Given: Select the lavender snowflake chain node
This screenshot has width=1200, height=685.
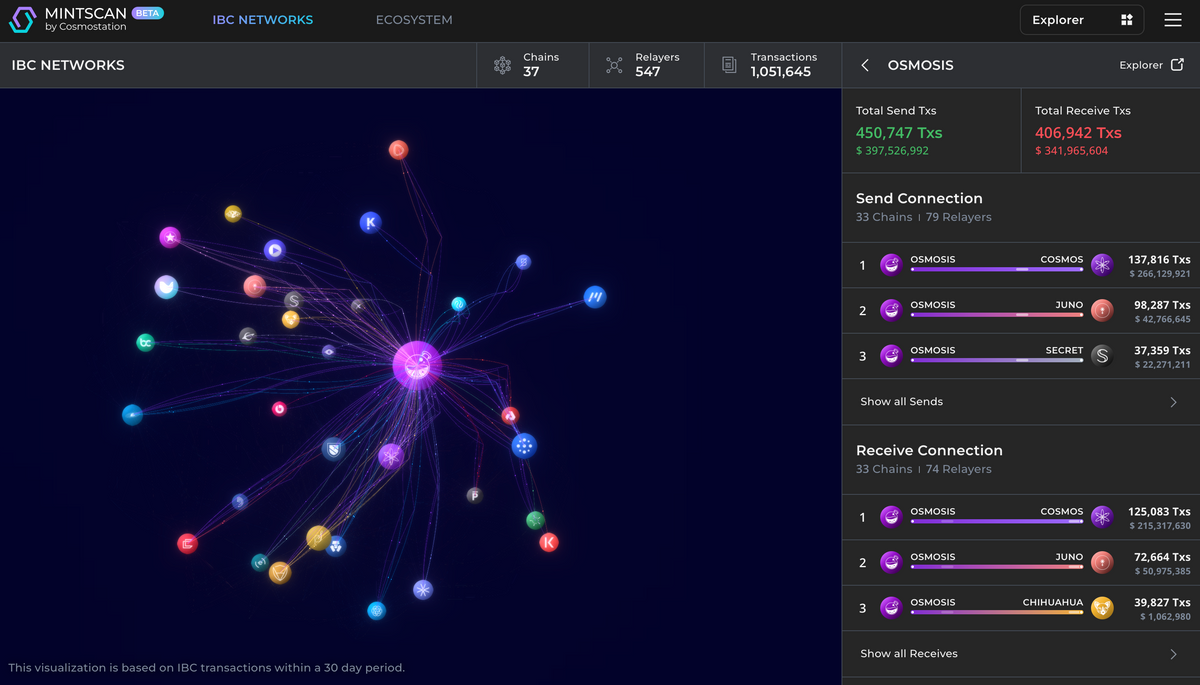Looking at the screenshot, I should click(423, 590).
